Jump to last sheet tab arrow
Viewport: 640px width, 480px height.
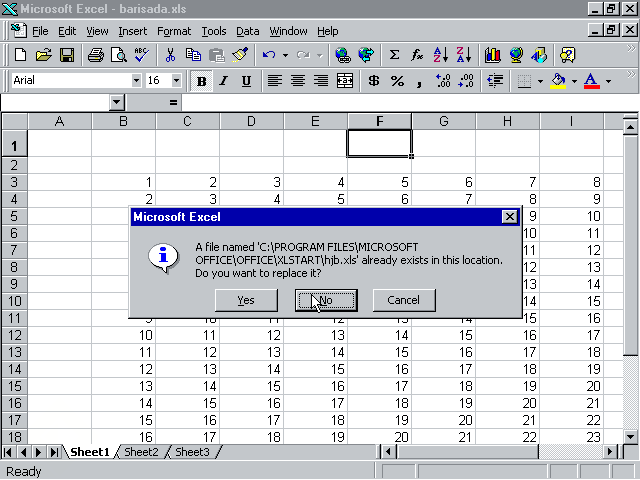coord(53,452)
